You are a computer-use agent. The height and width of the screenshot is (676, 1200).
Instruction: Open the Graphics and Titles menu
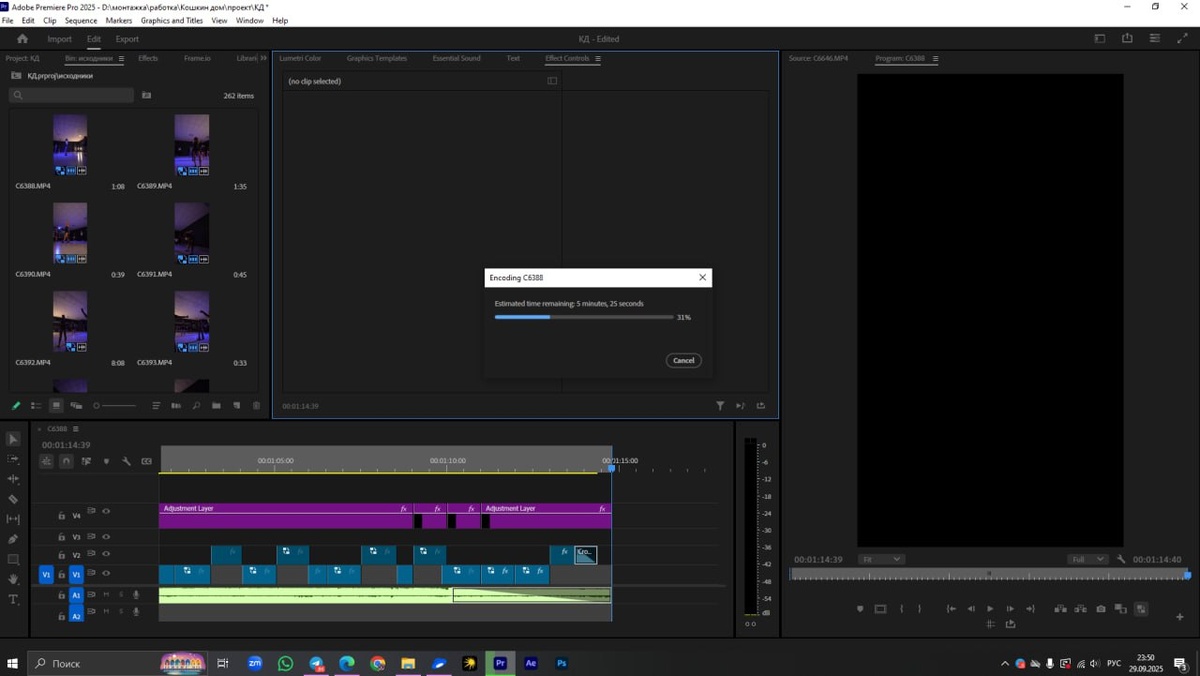[x=172, y=20]
